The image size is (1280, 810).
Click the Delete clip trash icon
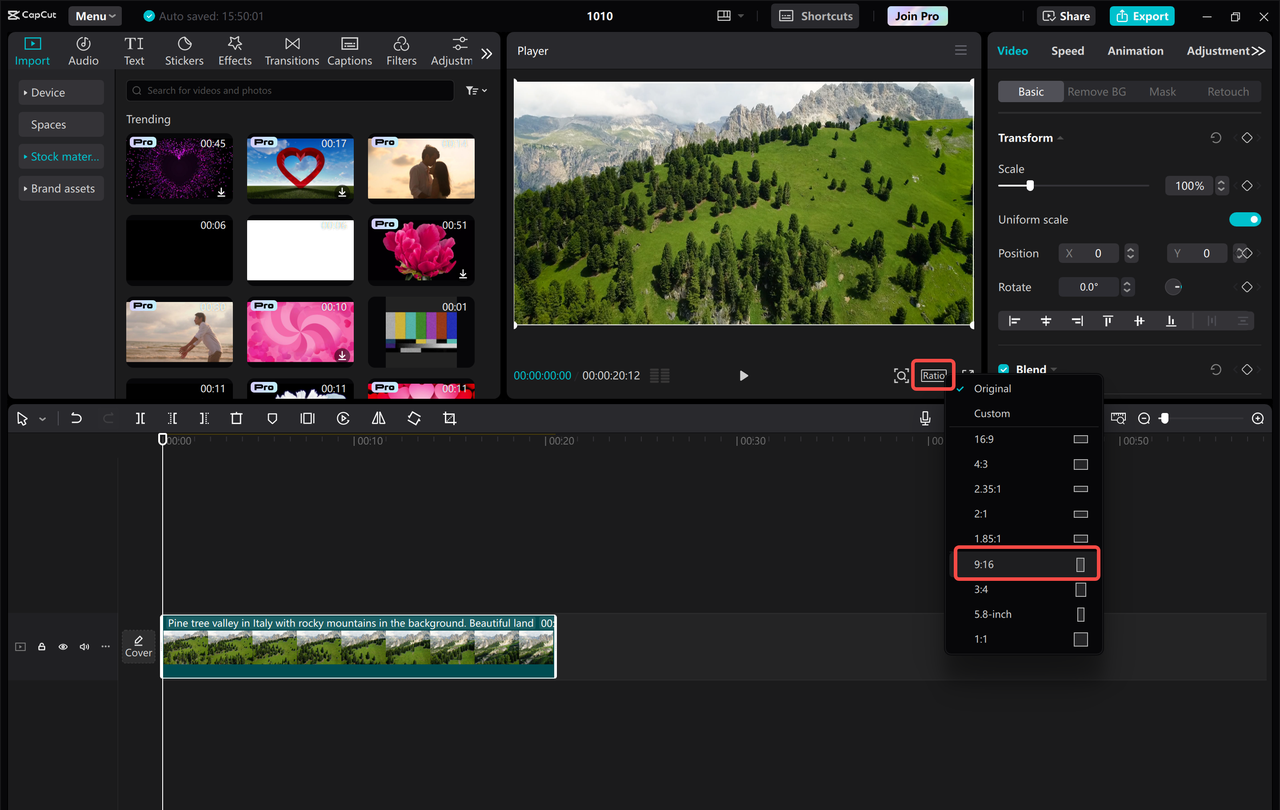point(236,418)
